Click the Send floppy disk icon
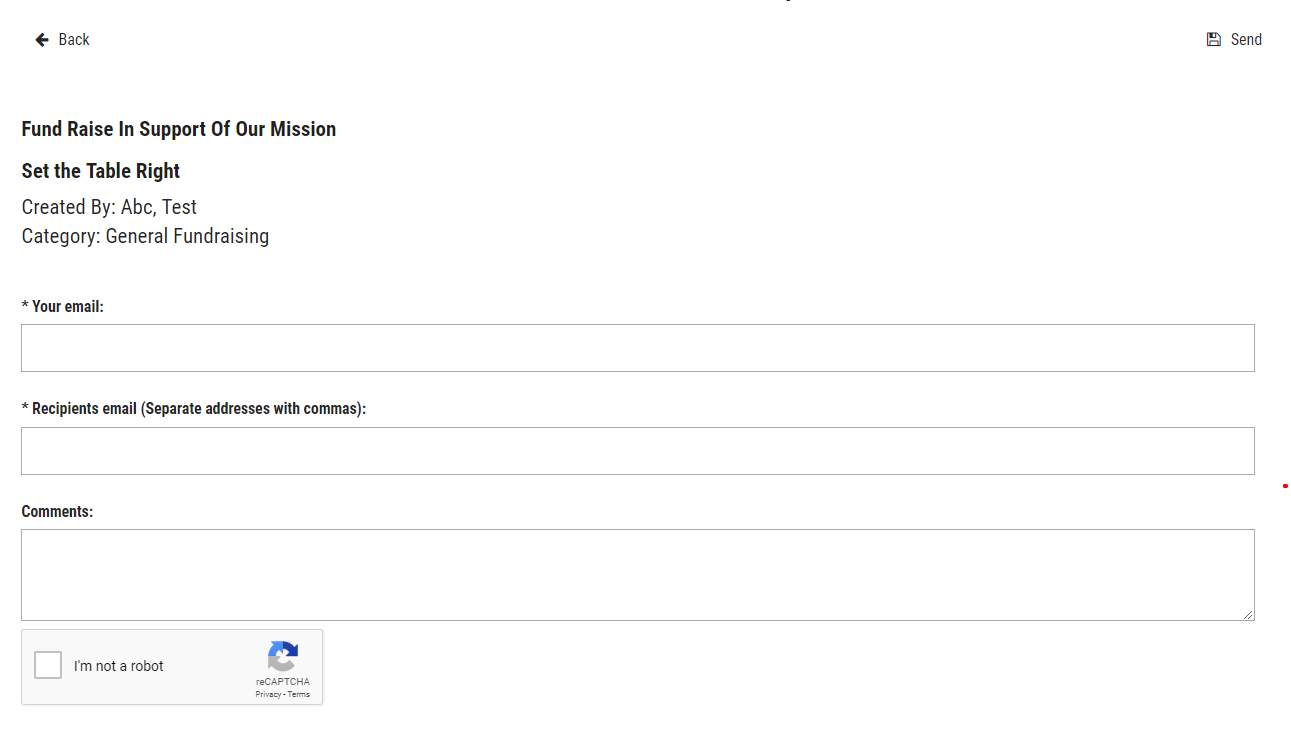Image resolution: width=1291 pixels, height=737 pixels. pyautogui.click(x=1213, y=40)
